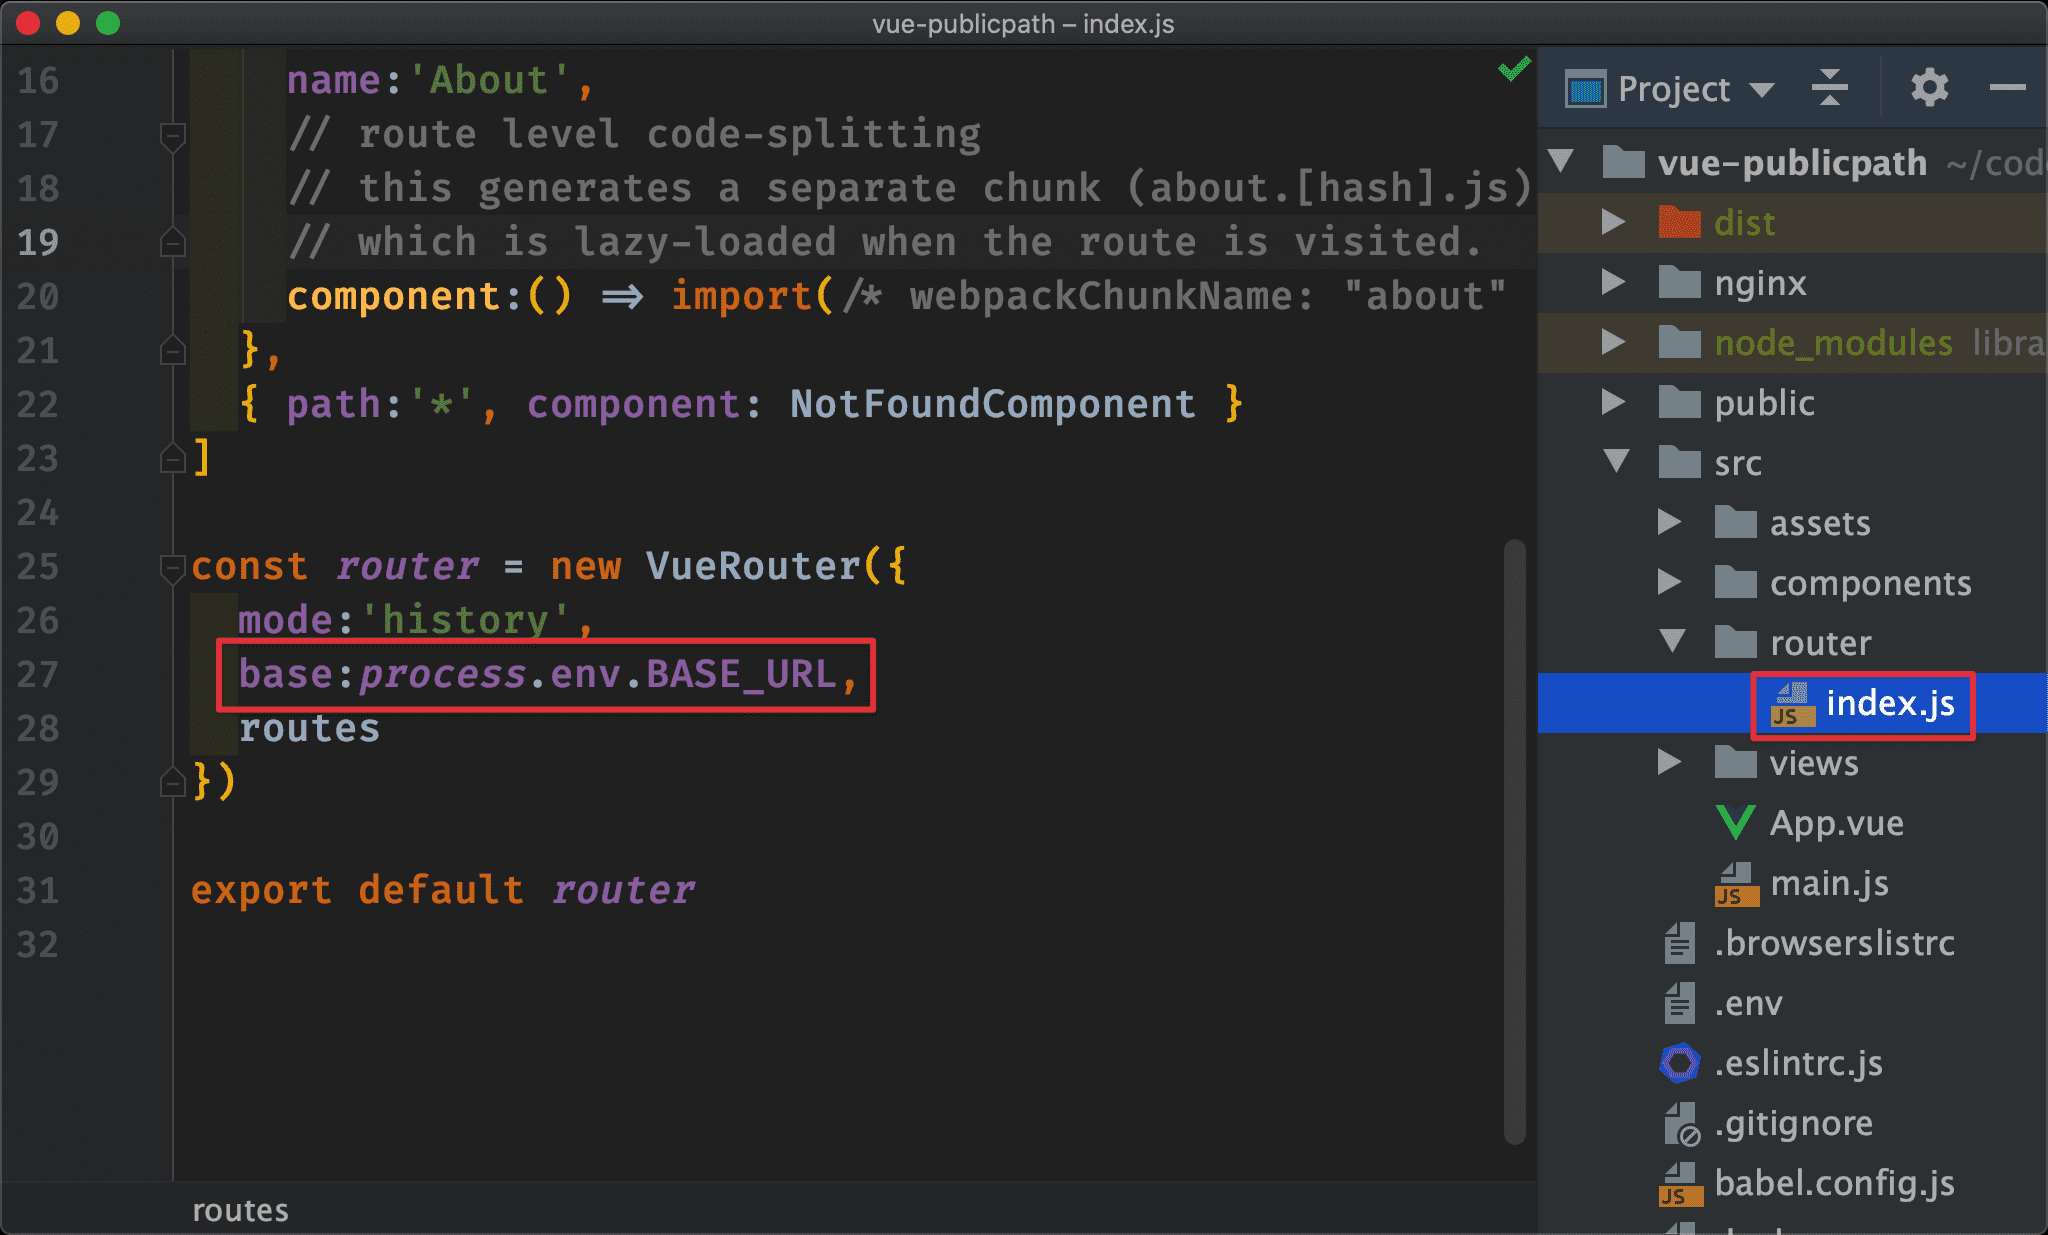The width and height of the screenshot is (2048, 1235).
Task: Click the babel.config.js file icon
Action: point(1680,1184)
